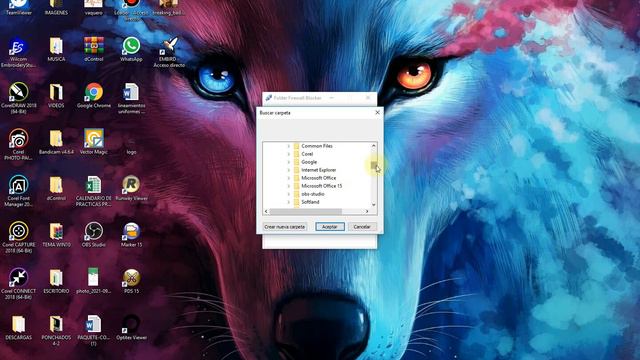Screen dimensions: 640x360
Task: Select the lineamientos uniformes Word document
Action: [x=131, y=98]
